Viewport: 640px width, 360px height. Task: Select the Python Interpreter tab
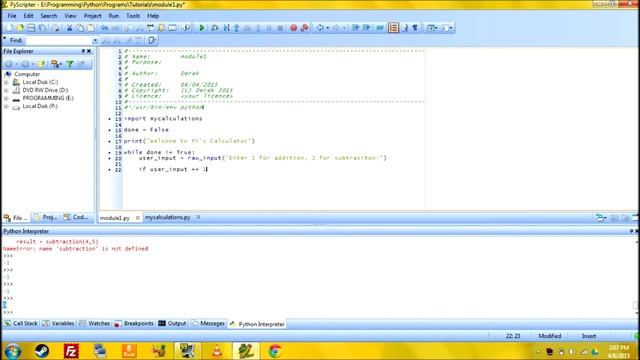point(257,324)
